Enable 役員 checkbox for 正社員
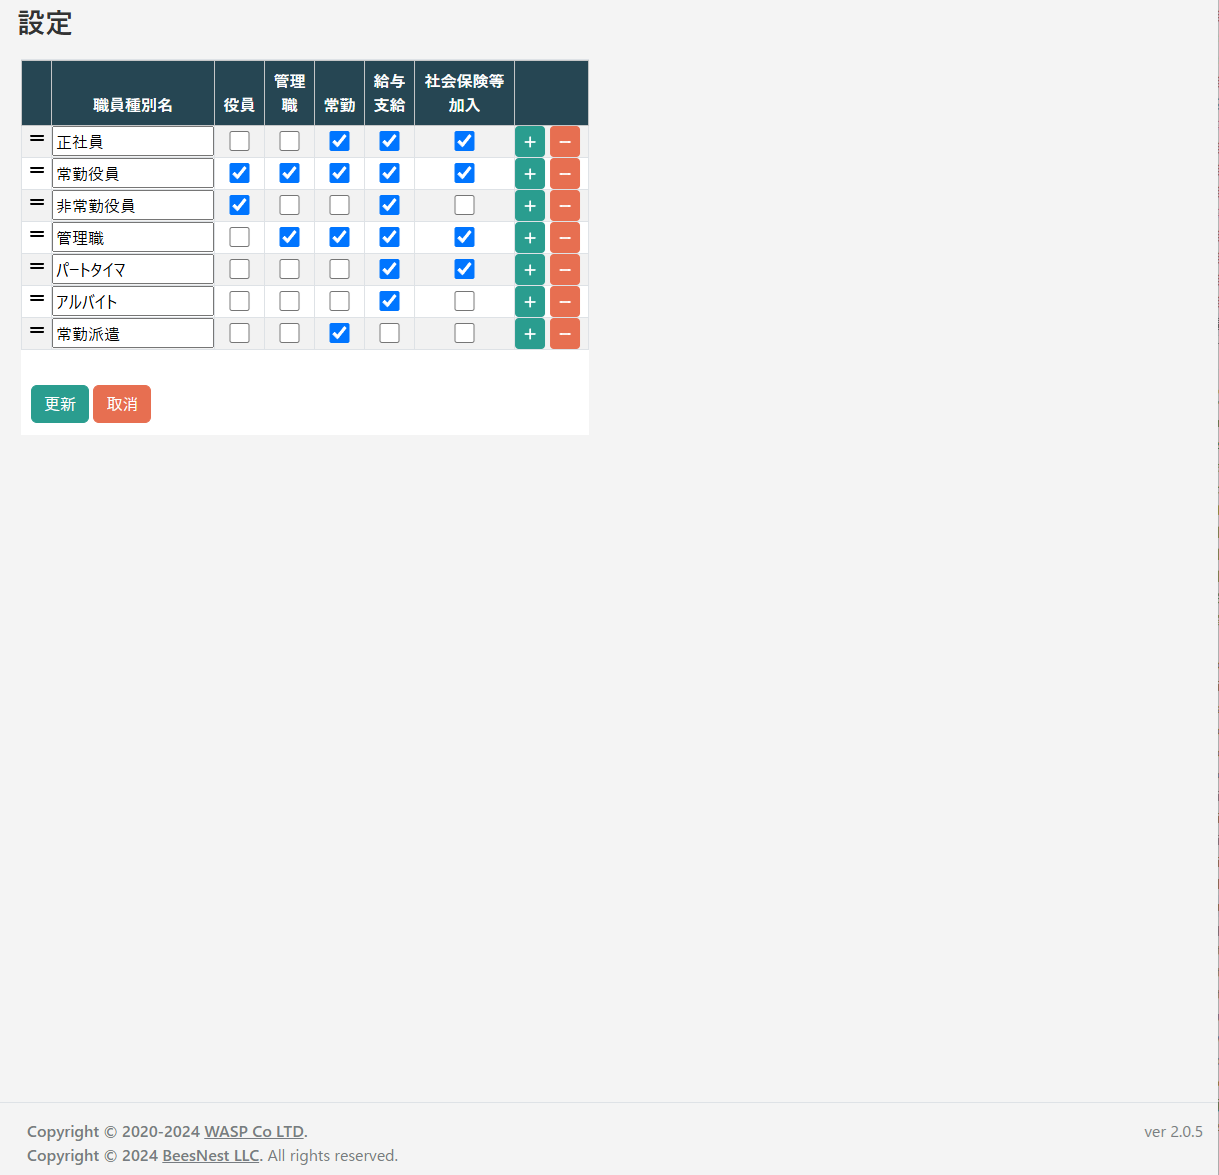The height and width of the screenshot is (1175, 1219). (x=239, y=141)
